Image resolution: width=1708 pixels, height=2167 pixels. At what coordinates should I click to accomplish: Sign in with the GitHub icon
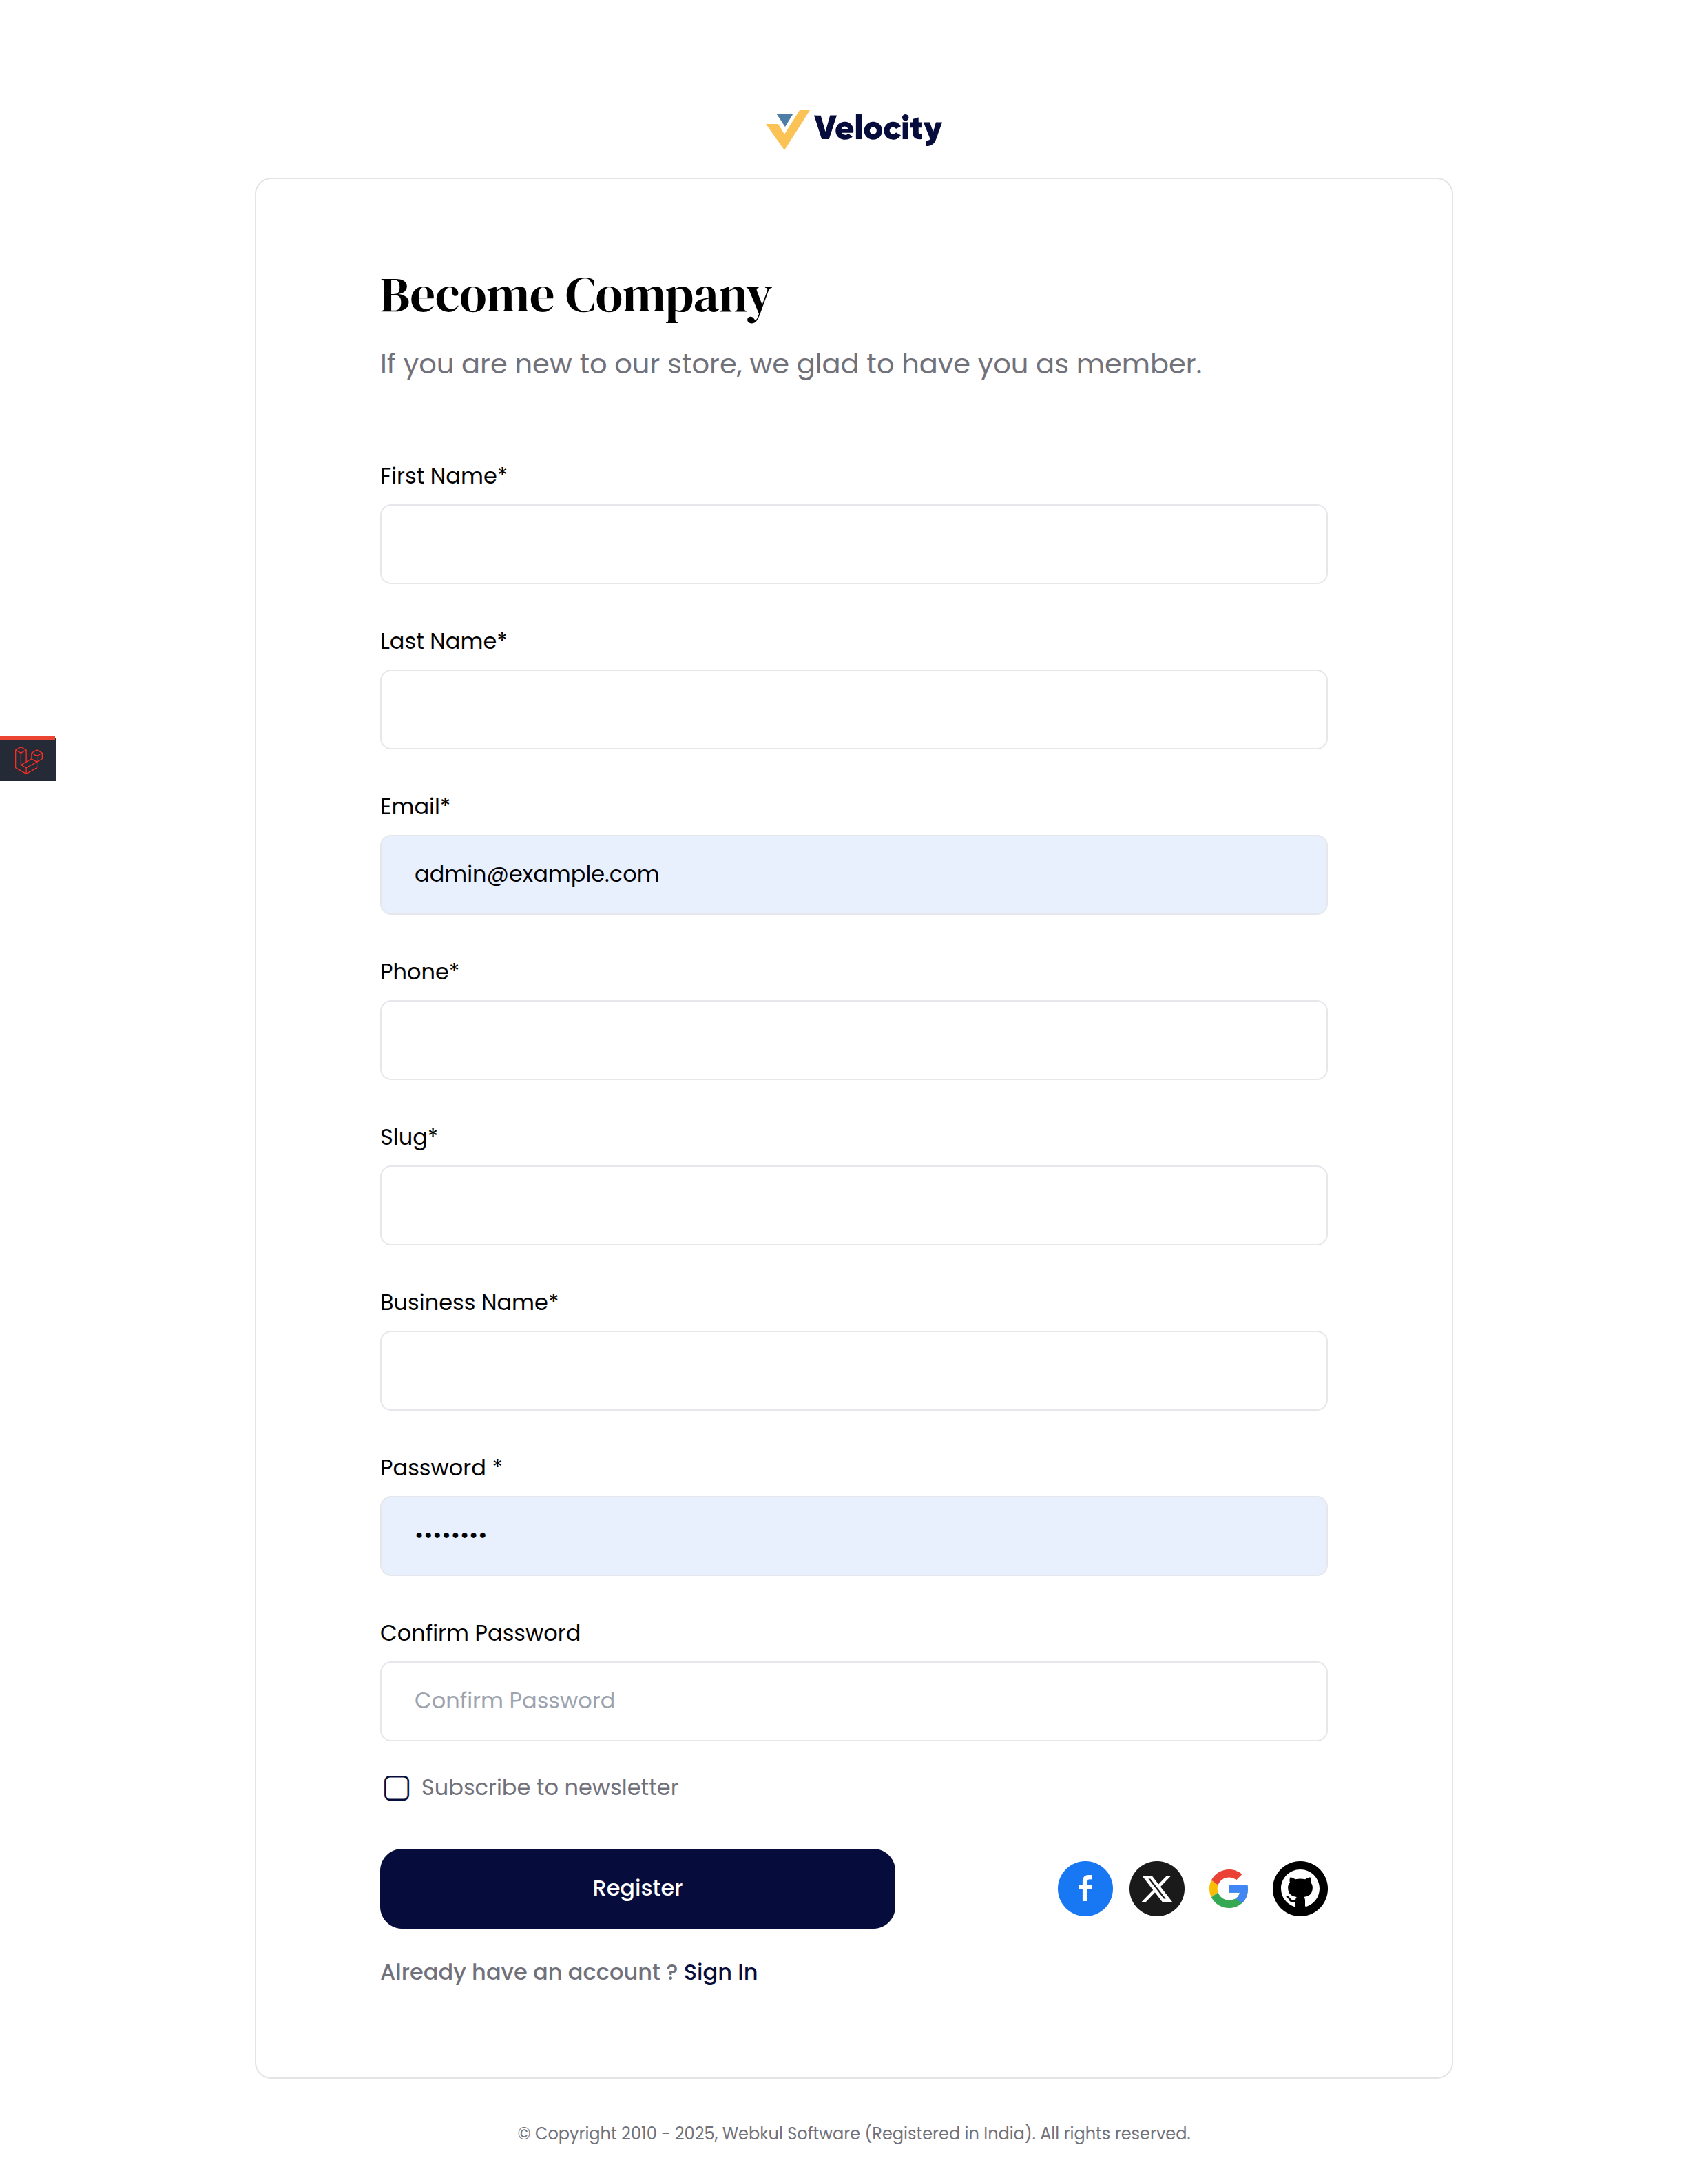(1299, 1888)
